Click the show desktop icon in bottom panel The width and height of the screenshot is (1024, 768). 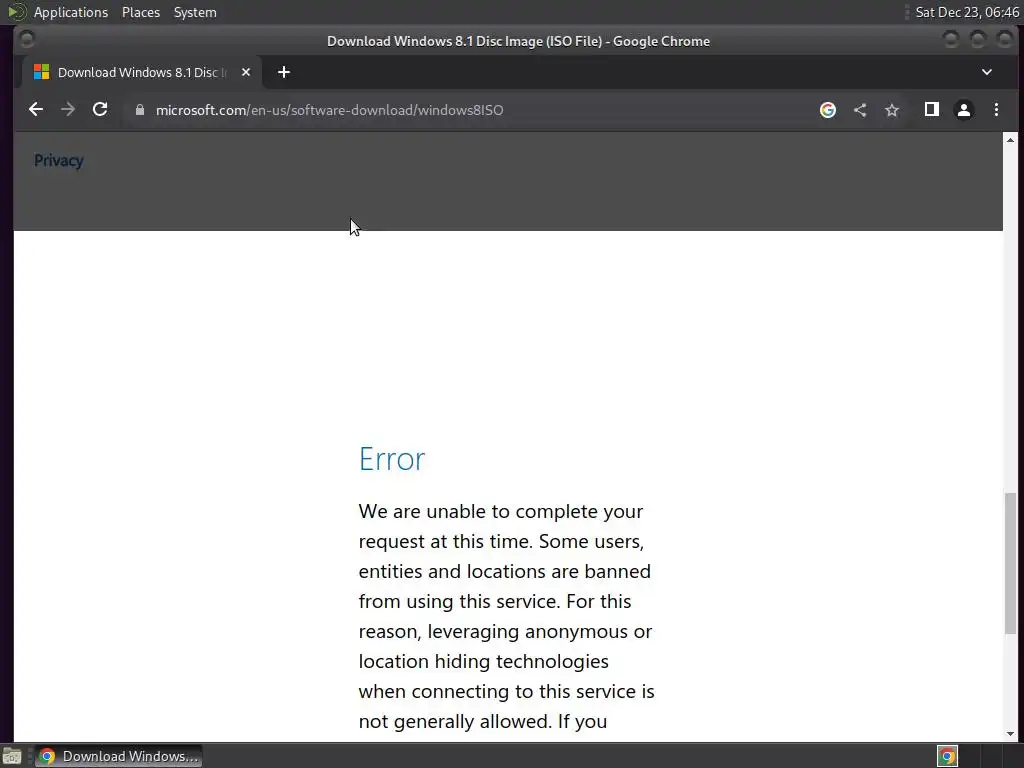click(12, 756)
